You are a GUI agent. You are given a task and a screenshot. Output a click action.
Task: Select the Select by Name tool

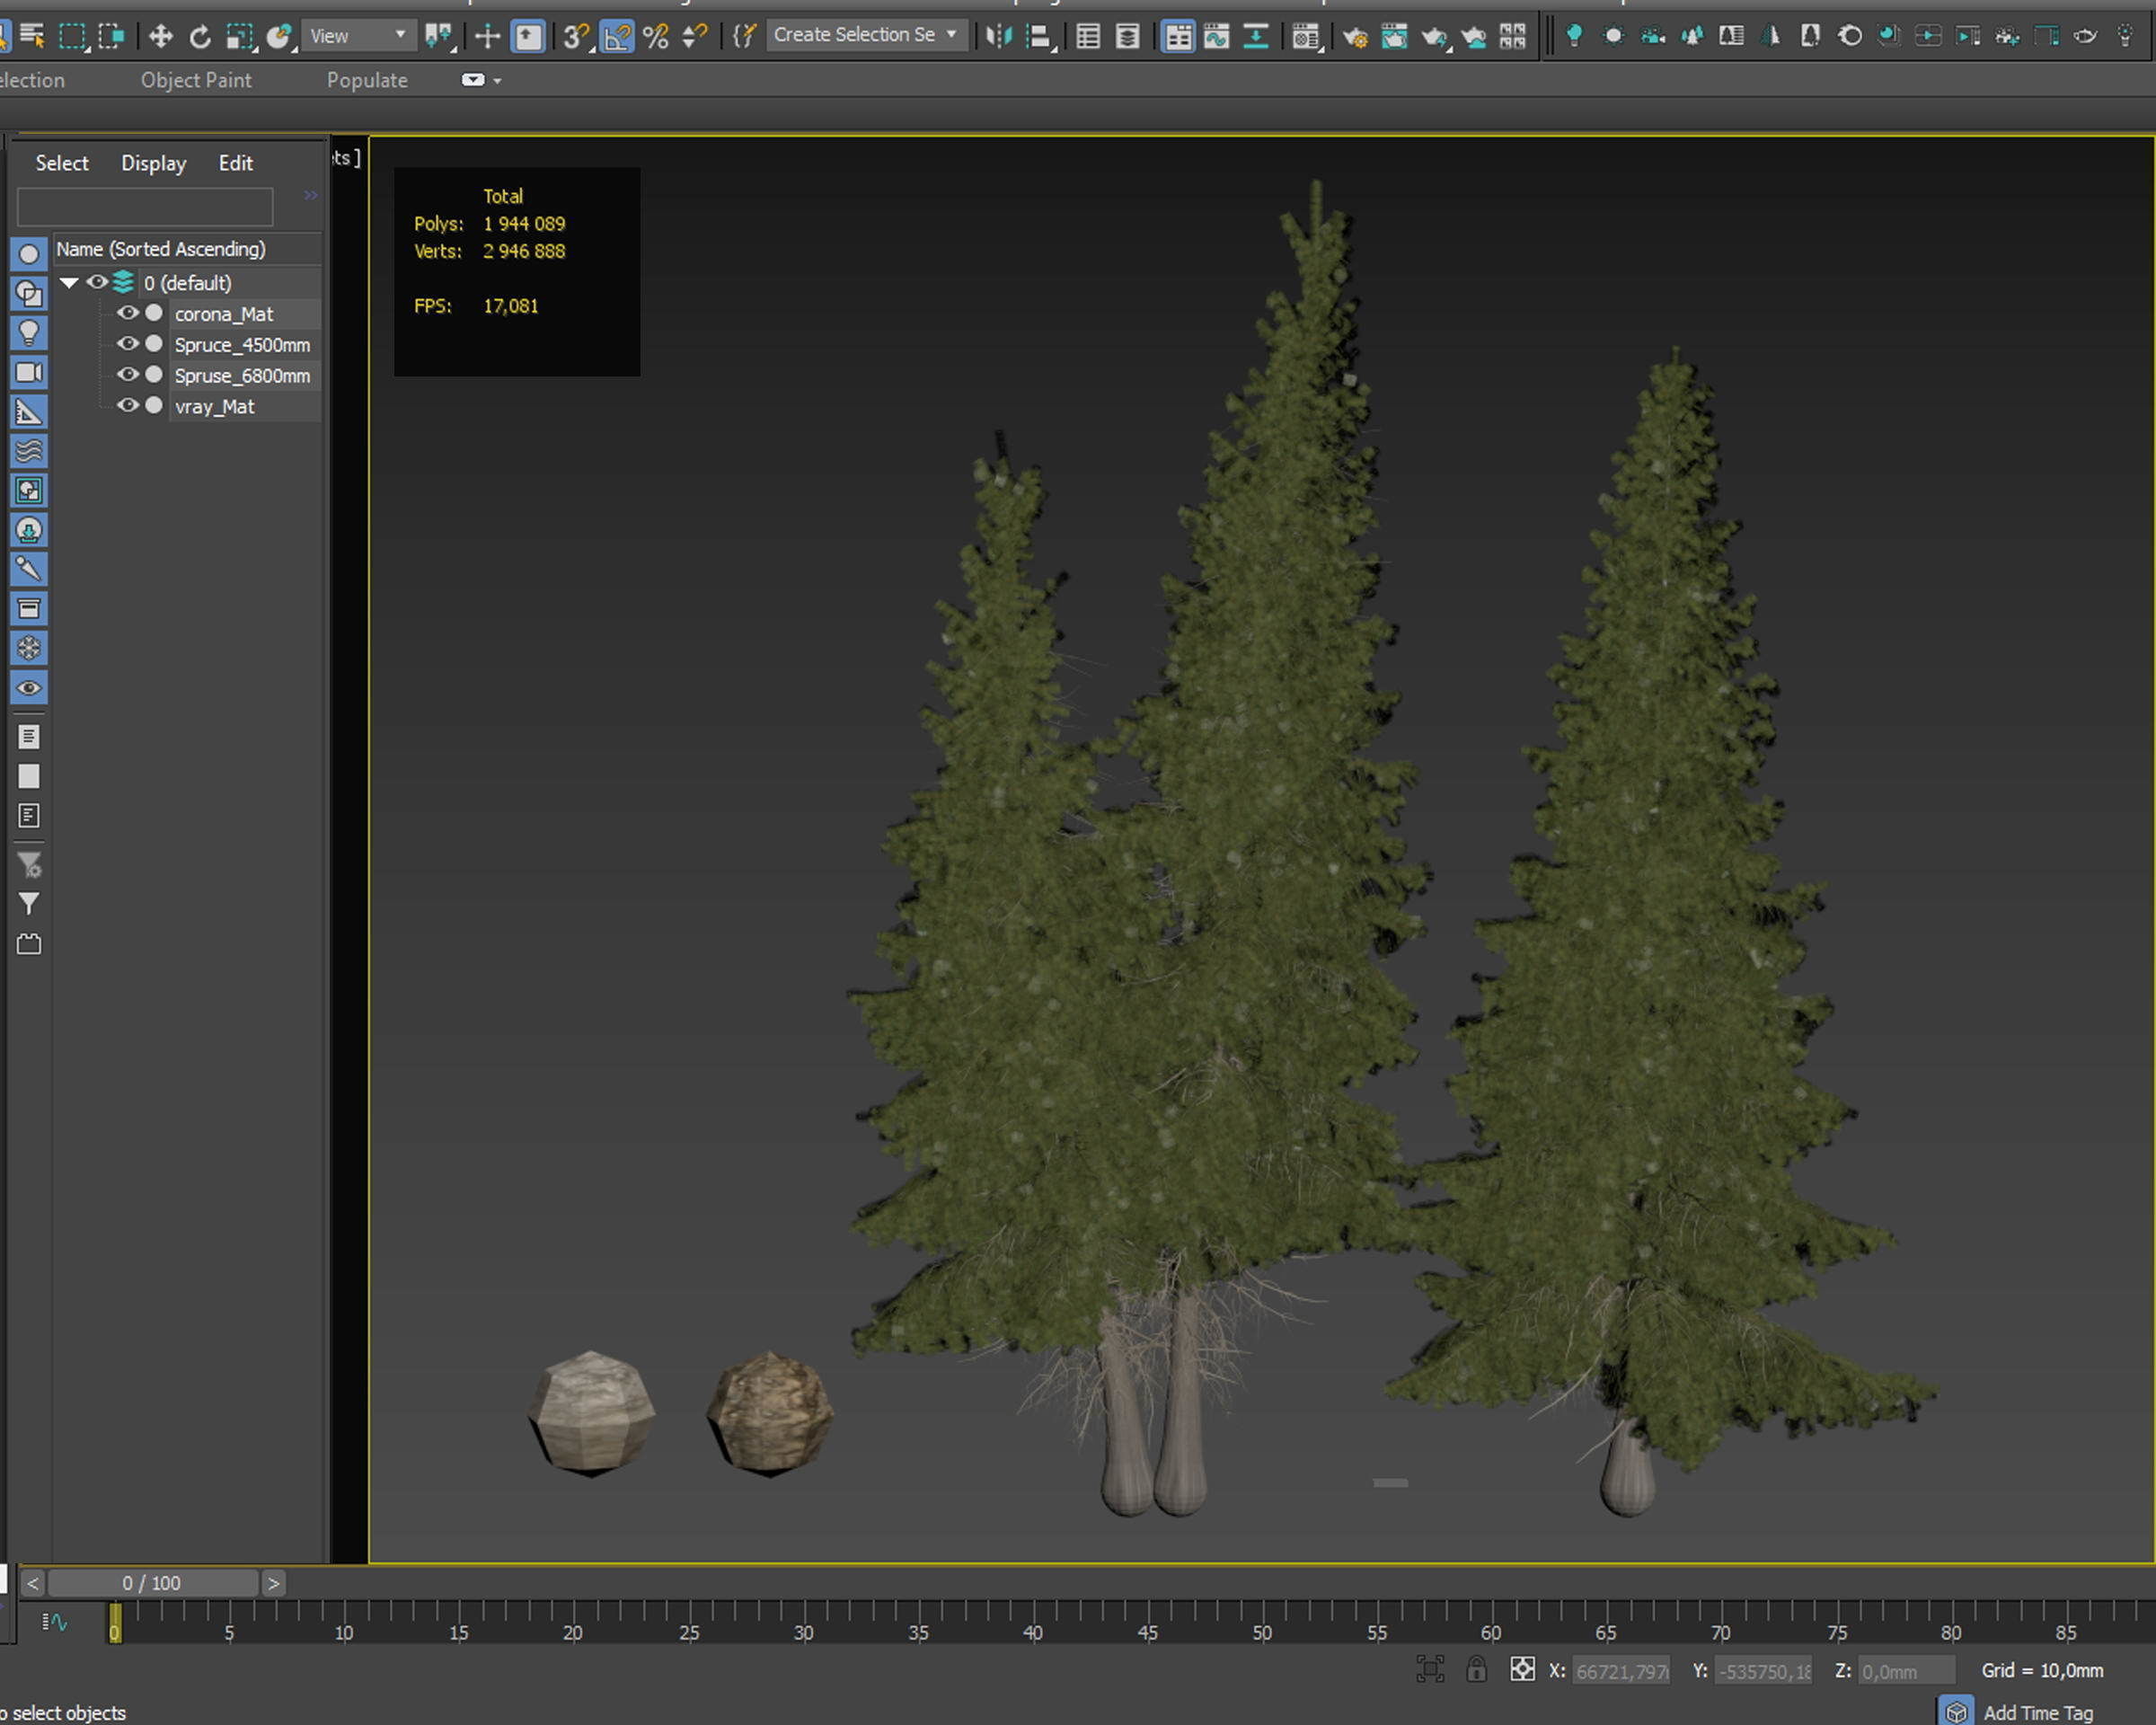click(32, 36)
